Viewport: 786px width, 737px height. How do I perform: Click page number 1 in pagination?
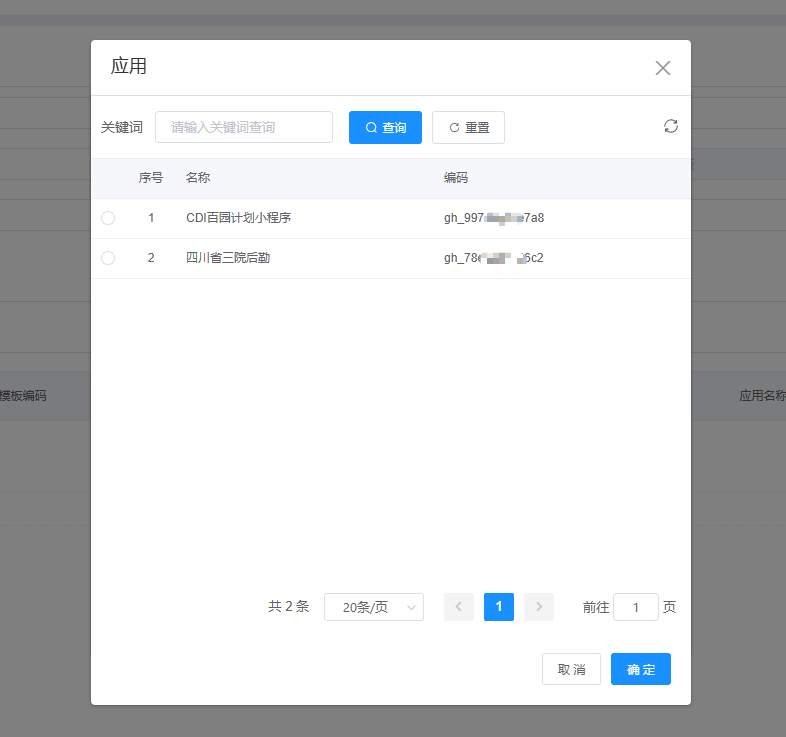click(499, 607)
